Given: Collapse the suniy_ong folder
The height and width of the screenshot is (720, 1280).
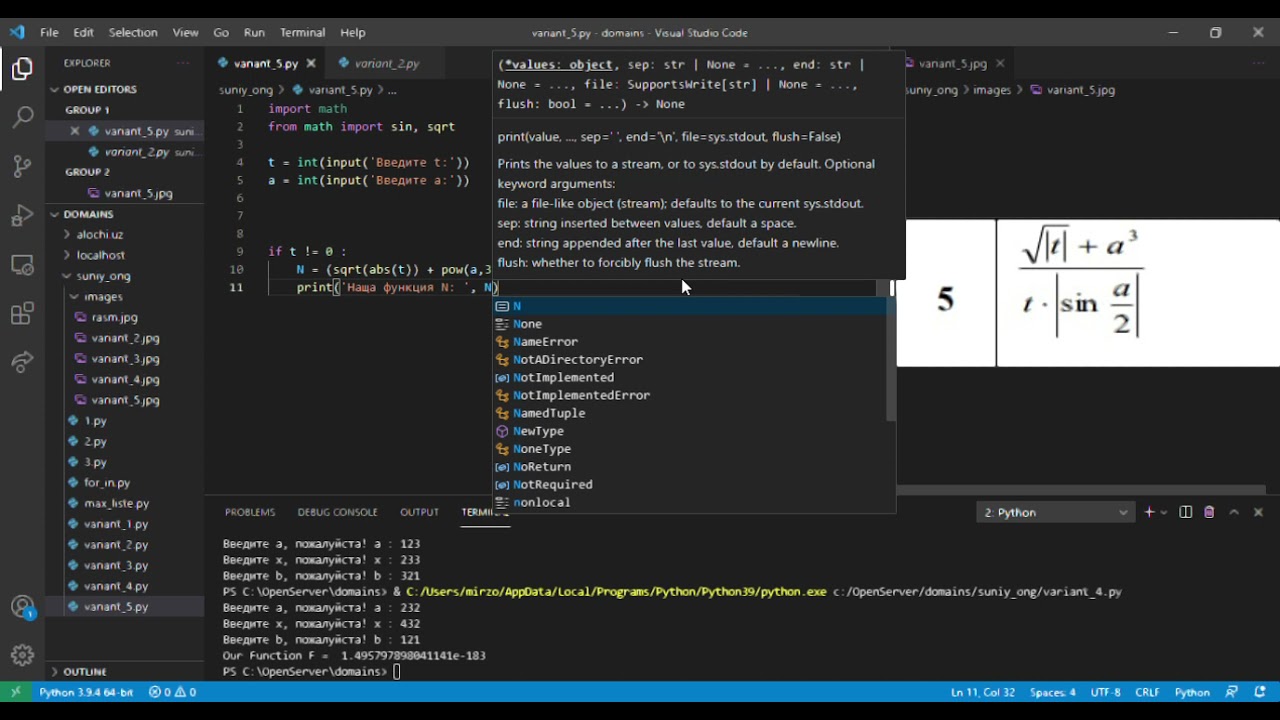Looking at the screenshot, I should click(x=103, y=276).
